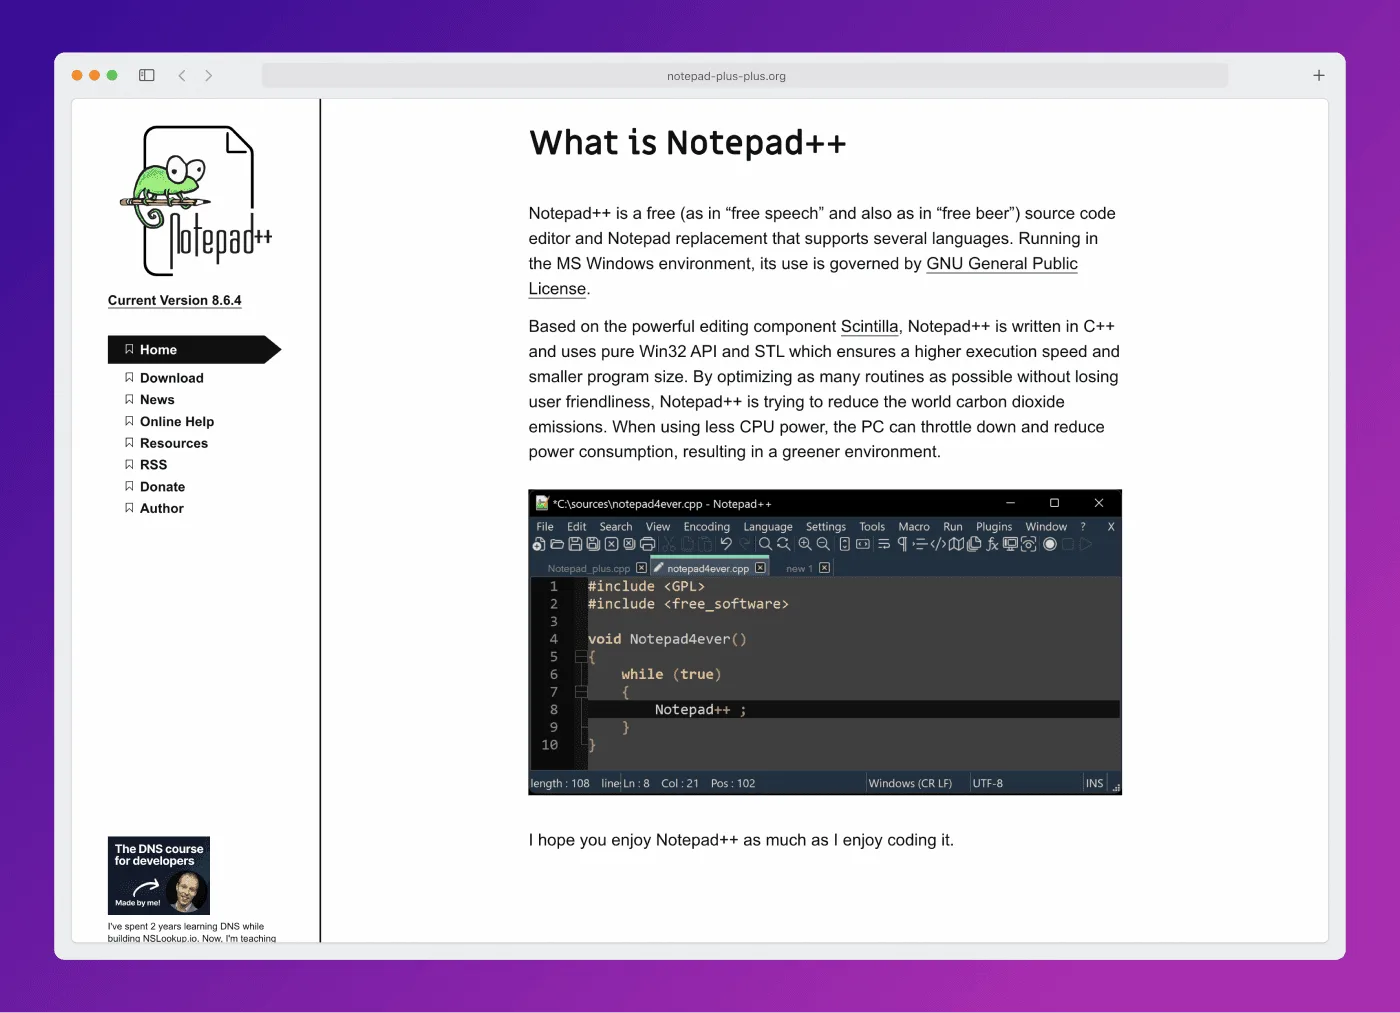Viewport: 1400px width, 1013px height.
Task: Click the Zoom In icon in the Notepad++ toolbar
Action: 805,544
